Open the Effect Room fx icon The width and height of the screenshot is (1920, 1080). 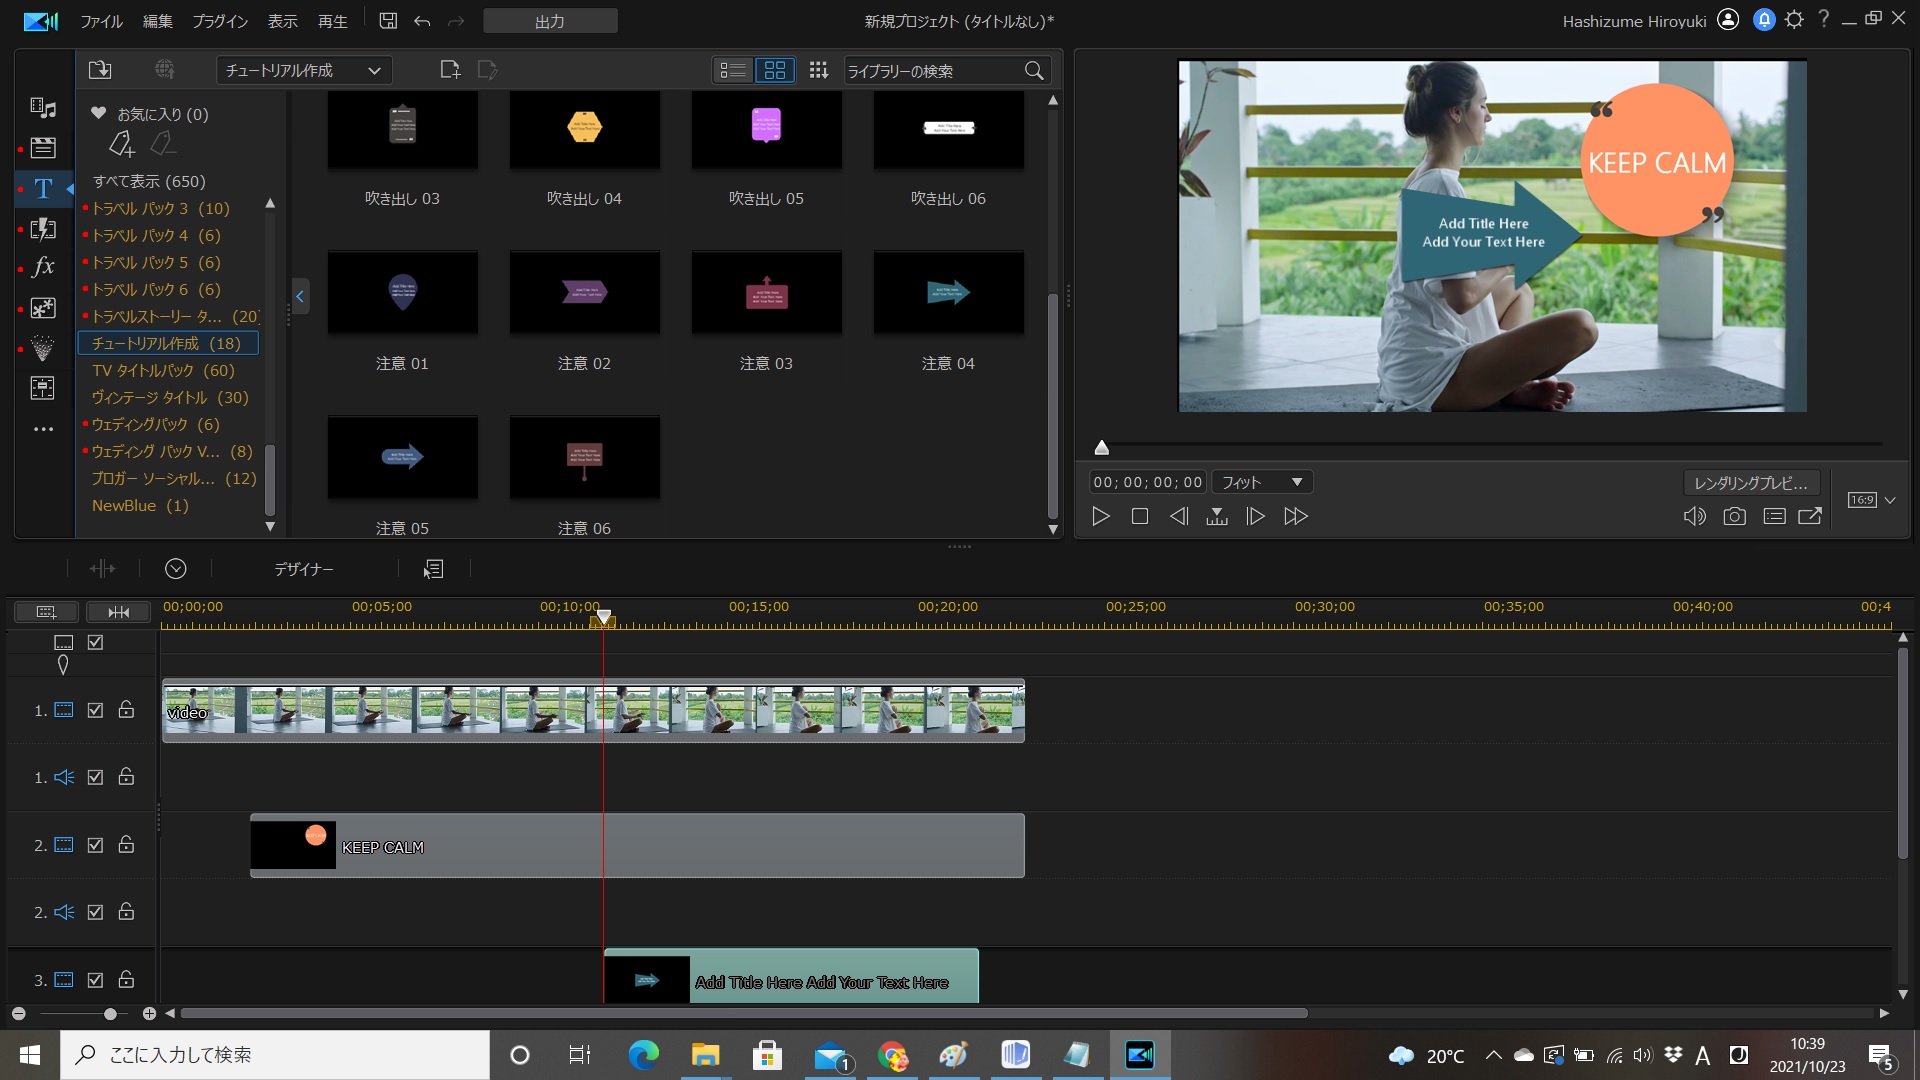click(x=43, y=267)
